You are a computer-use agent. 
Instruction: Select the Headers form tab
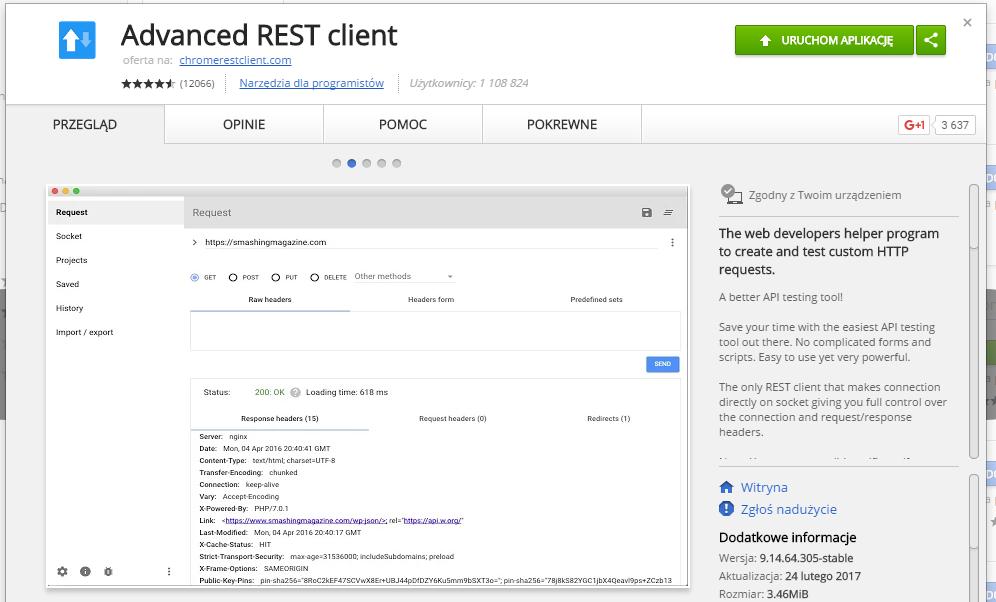(431, 300)
